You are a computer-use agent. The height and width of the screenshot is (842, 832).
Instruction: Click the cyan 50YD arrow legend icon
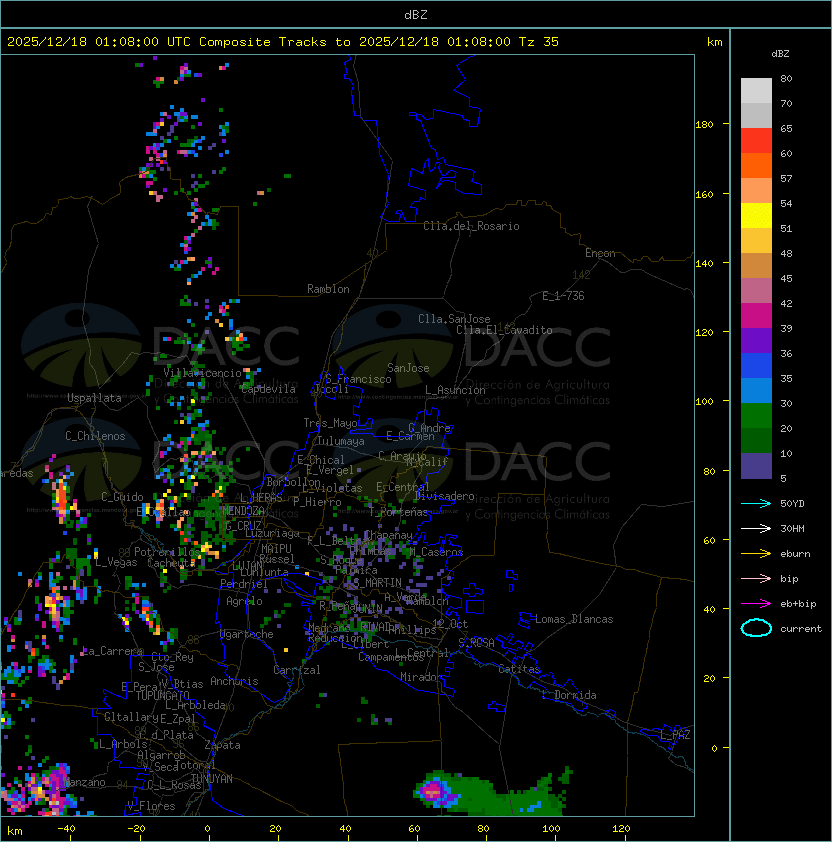tap(756, 503)
